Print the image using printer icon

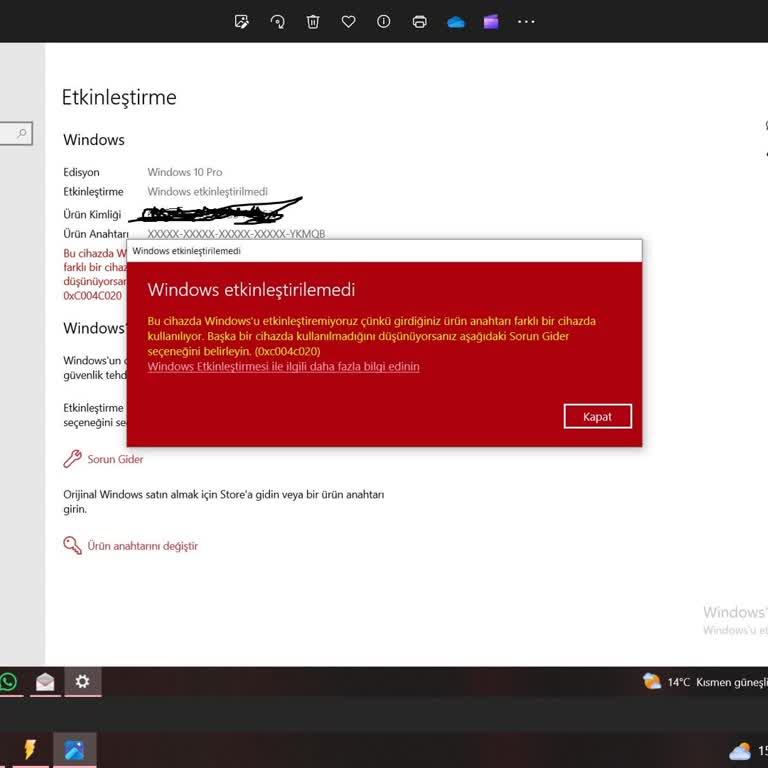click(x=419, y=22)
